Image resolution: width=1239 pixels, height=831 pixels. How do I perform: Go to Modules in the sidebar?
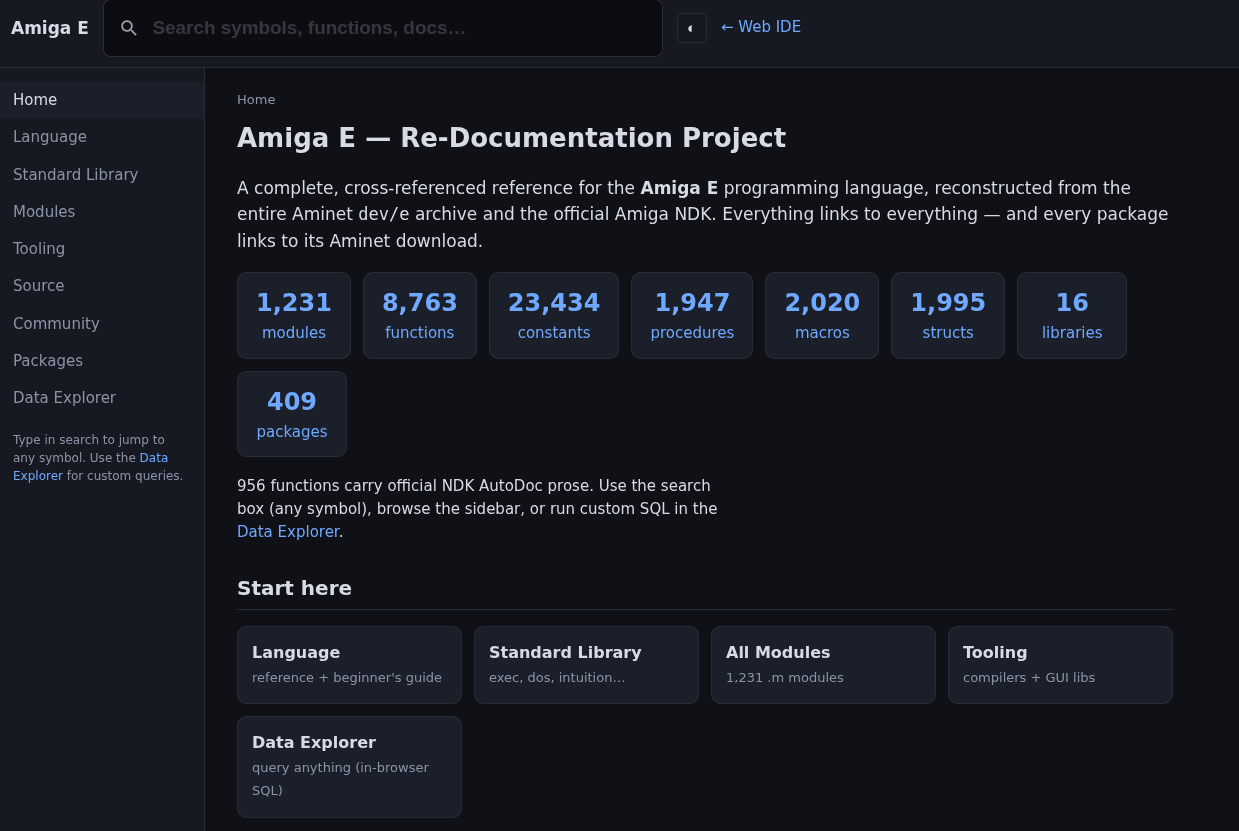[x=102, y=212]
